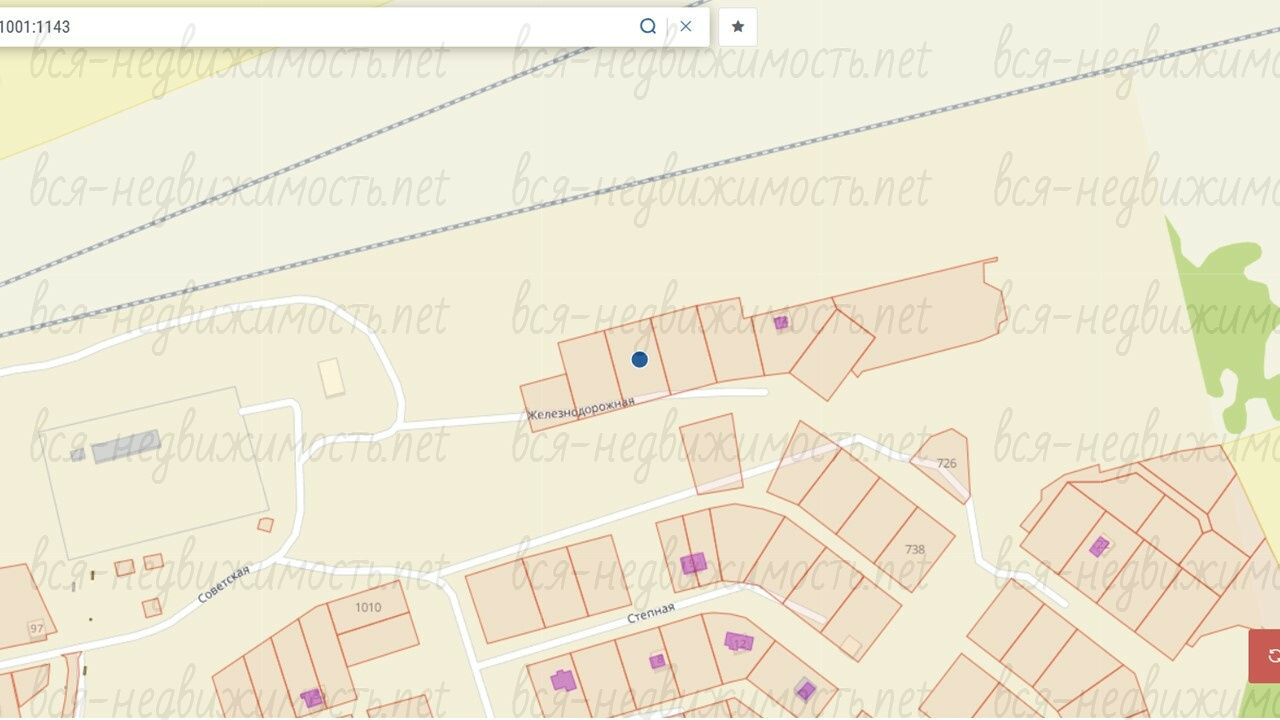Open favorites with the star button
This screenshot has width=1280, height=720.
(738, 27)
